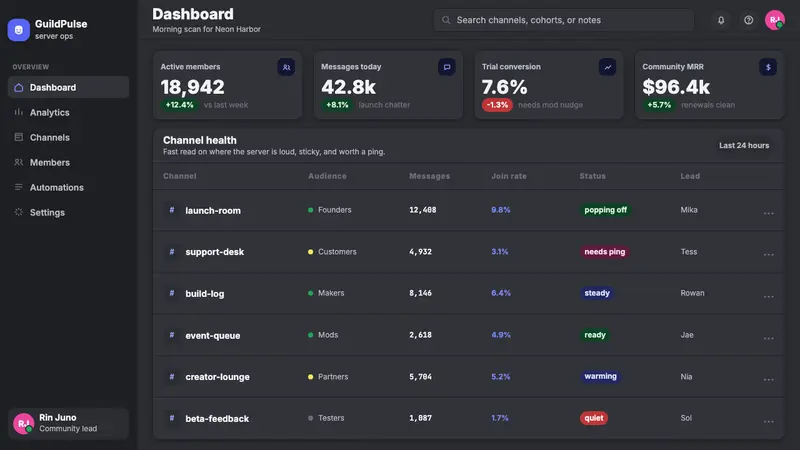Open the help question-mark icon
Image resolution: width=800 pixels, height=450 pixels.
click(x=748, y=20)
